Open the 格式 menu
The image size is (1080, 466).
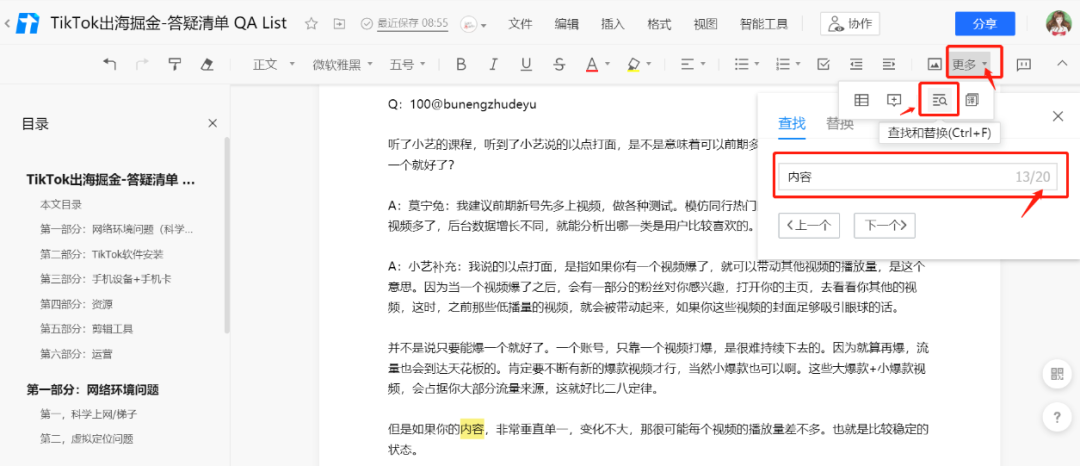coord(659,24)
